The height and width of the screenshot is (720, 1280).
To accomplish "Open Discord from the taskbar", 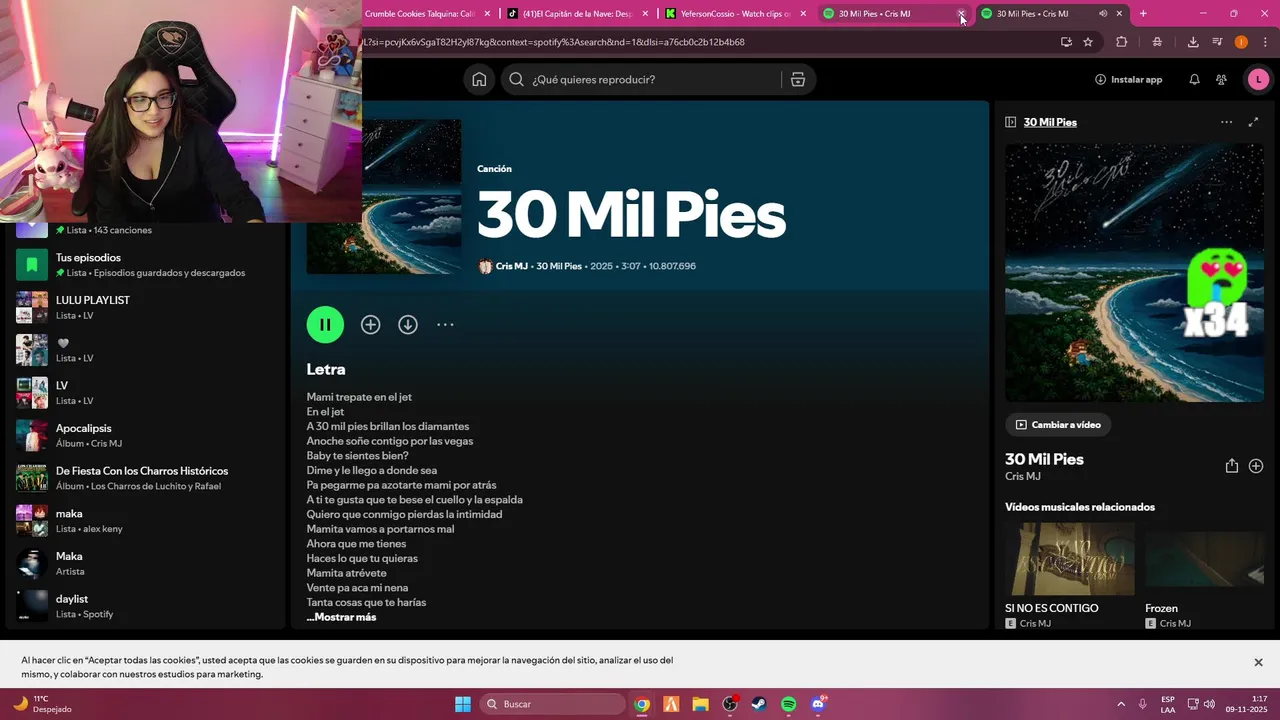I will (x=818, y=704).
